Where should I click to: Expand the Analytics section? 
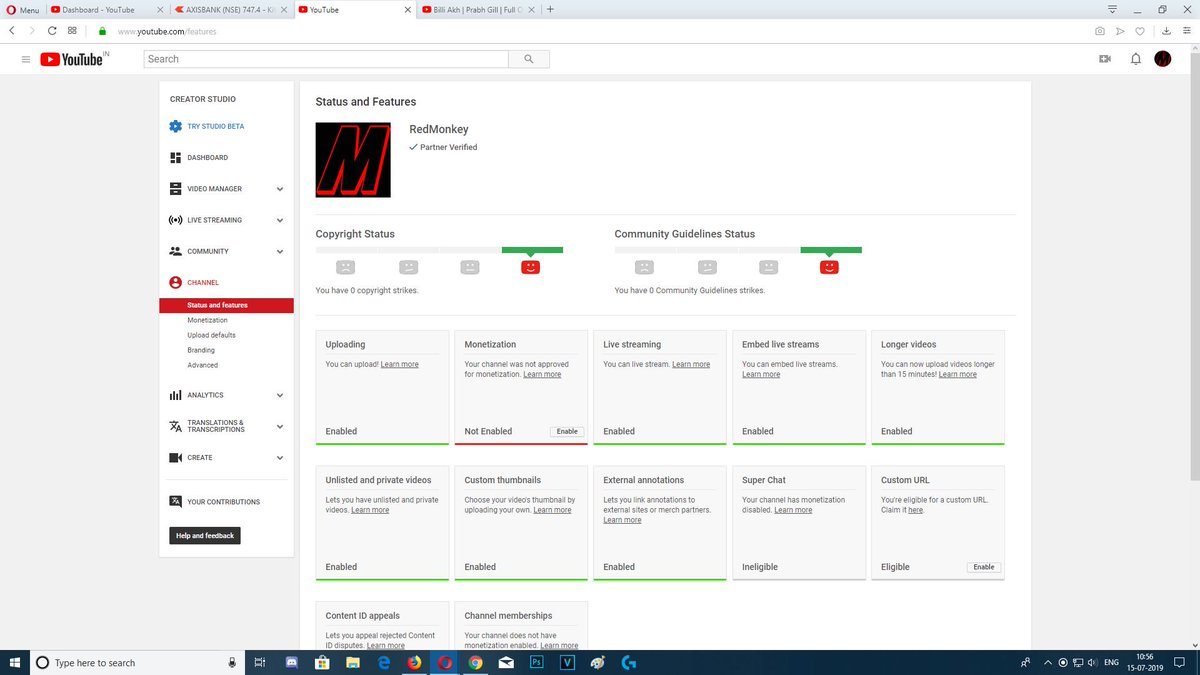[x=280, y=395]
